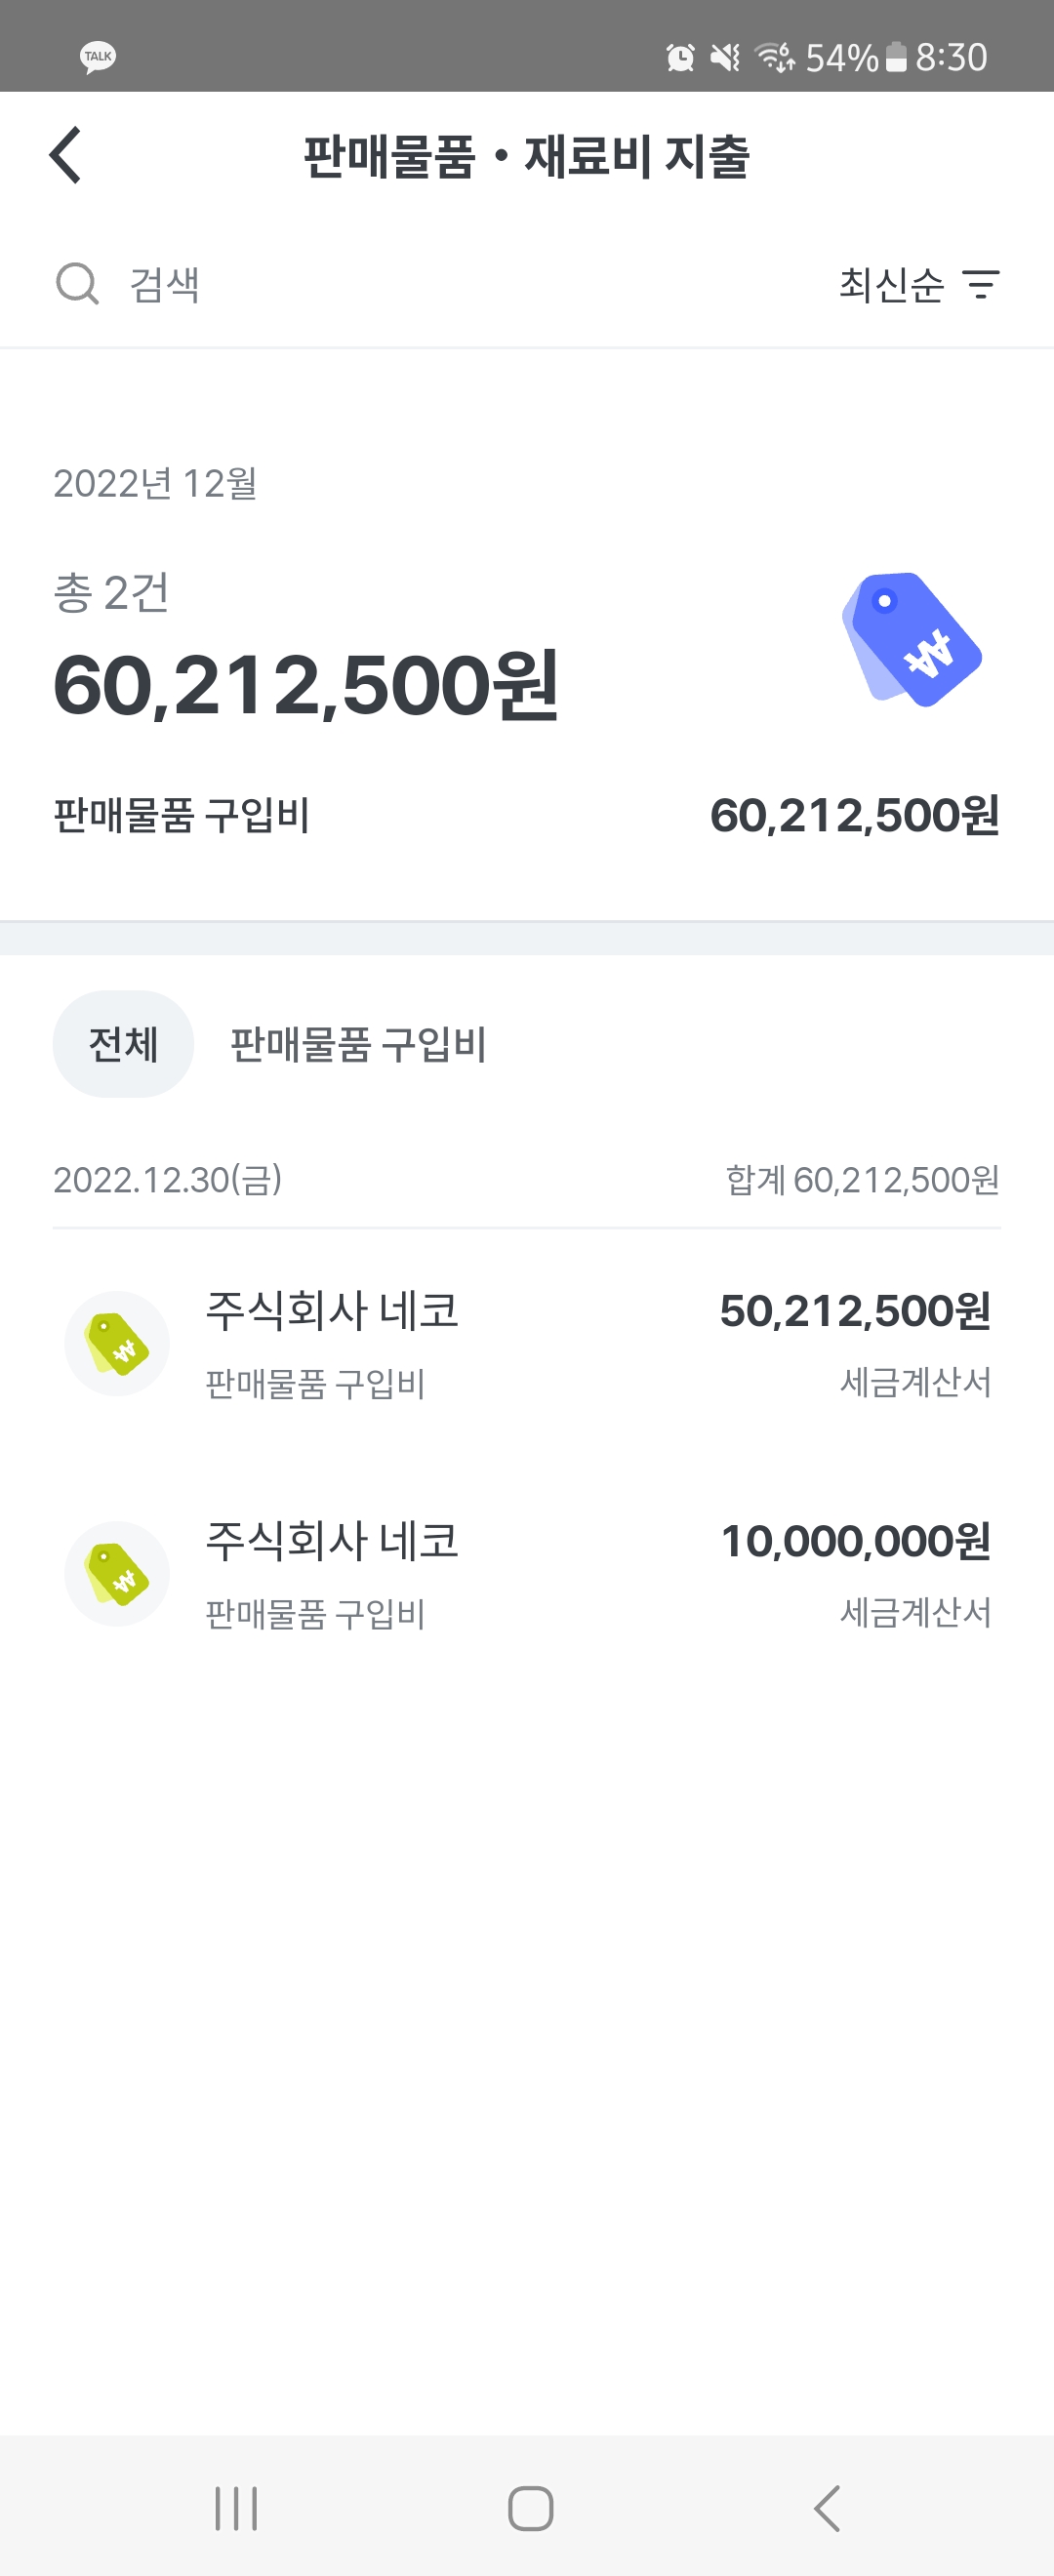
Task: Tap the back arrow in the header
Action: click(x=66, y=156)
